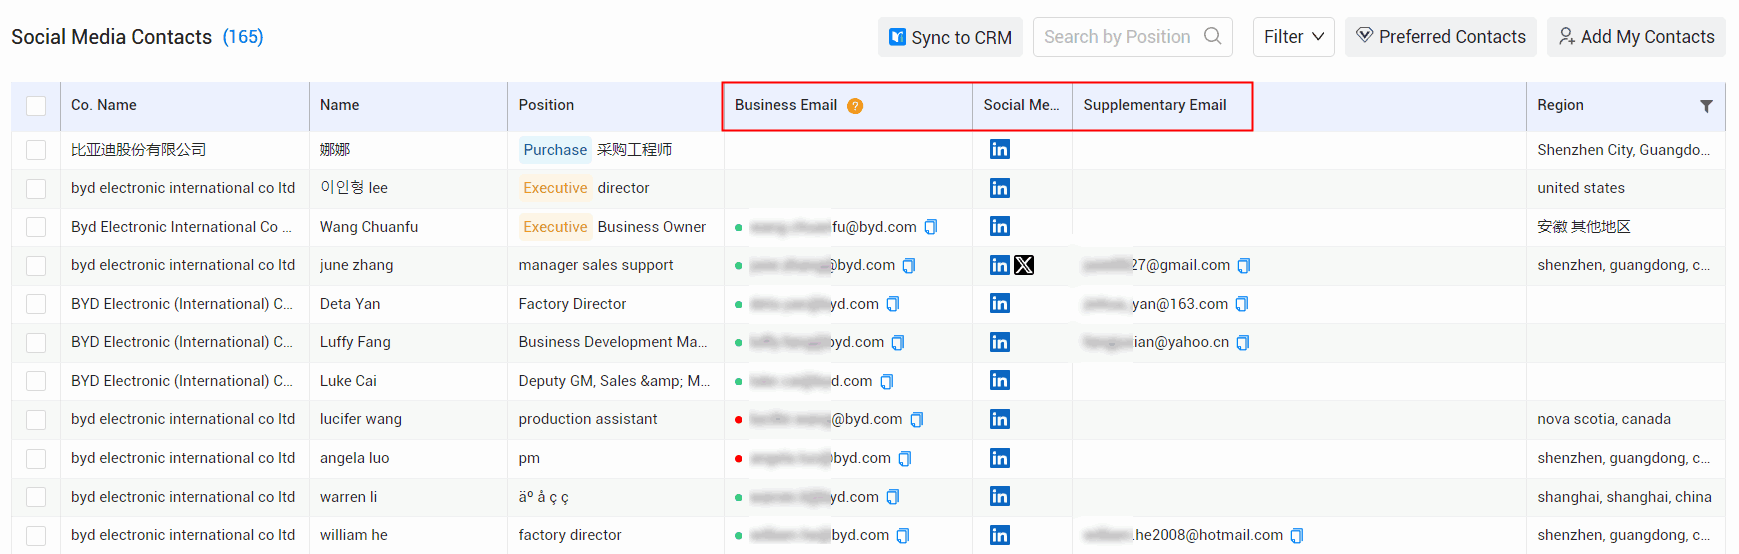Copy william he's hotmail address
1739x554 pixels.
(1297, 535)
